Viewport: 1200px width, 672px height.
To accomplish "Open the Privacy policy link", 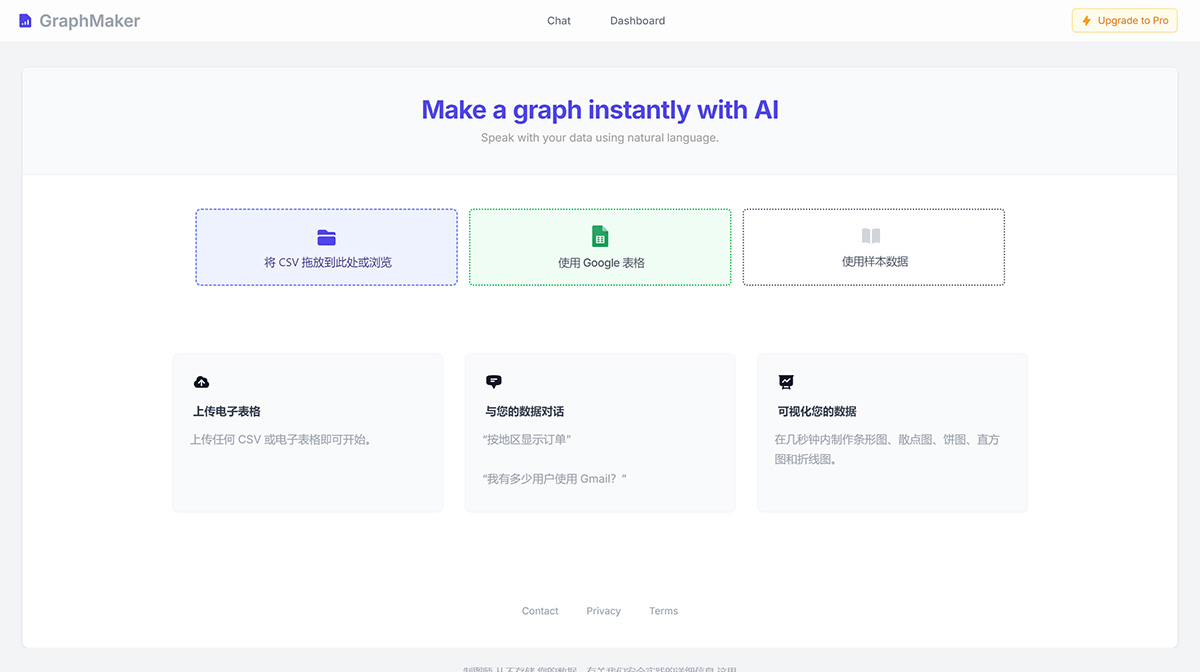I will click(x=603, y=611).
